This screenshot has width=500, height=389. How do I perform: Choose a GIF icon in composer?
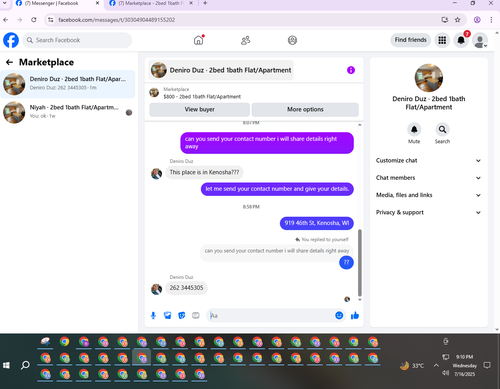196,315
